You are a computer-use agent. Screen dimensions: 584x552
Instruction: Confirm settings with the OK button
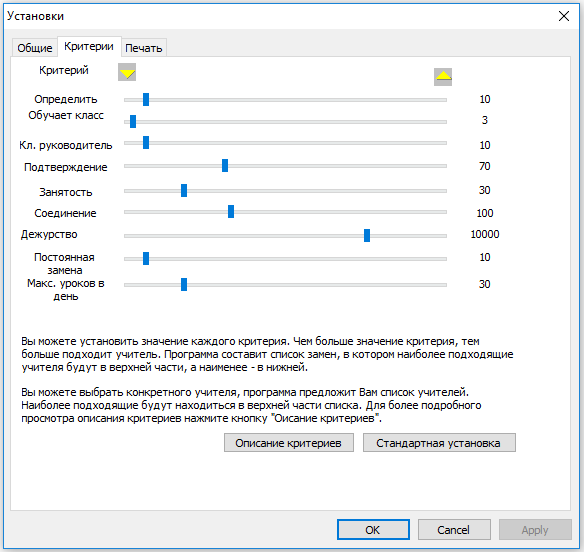(373, 529)
